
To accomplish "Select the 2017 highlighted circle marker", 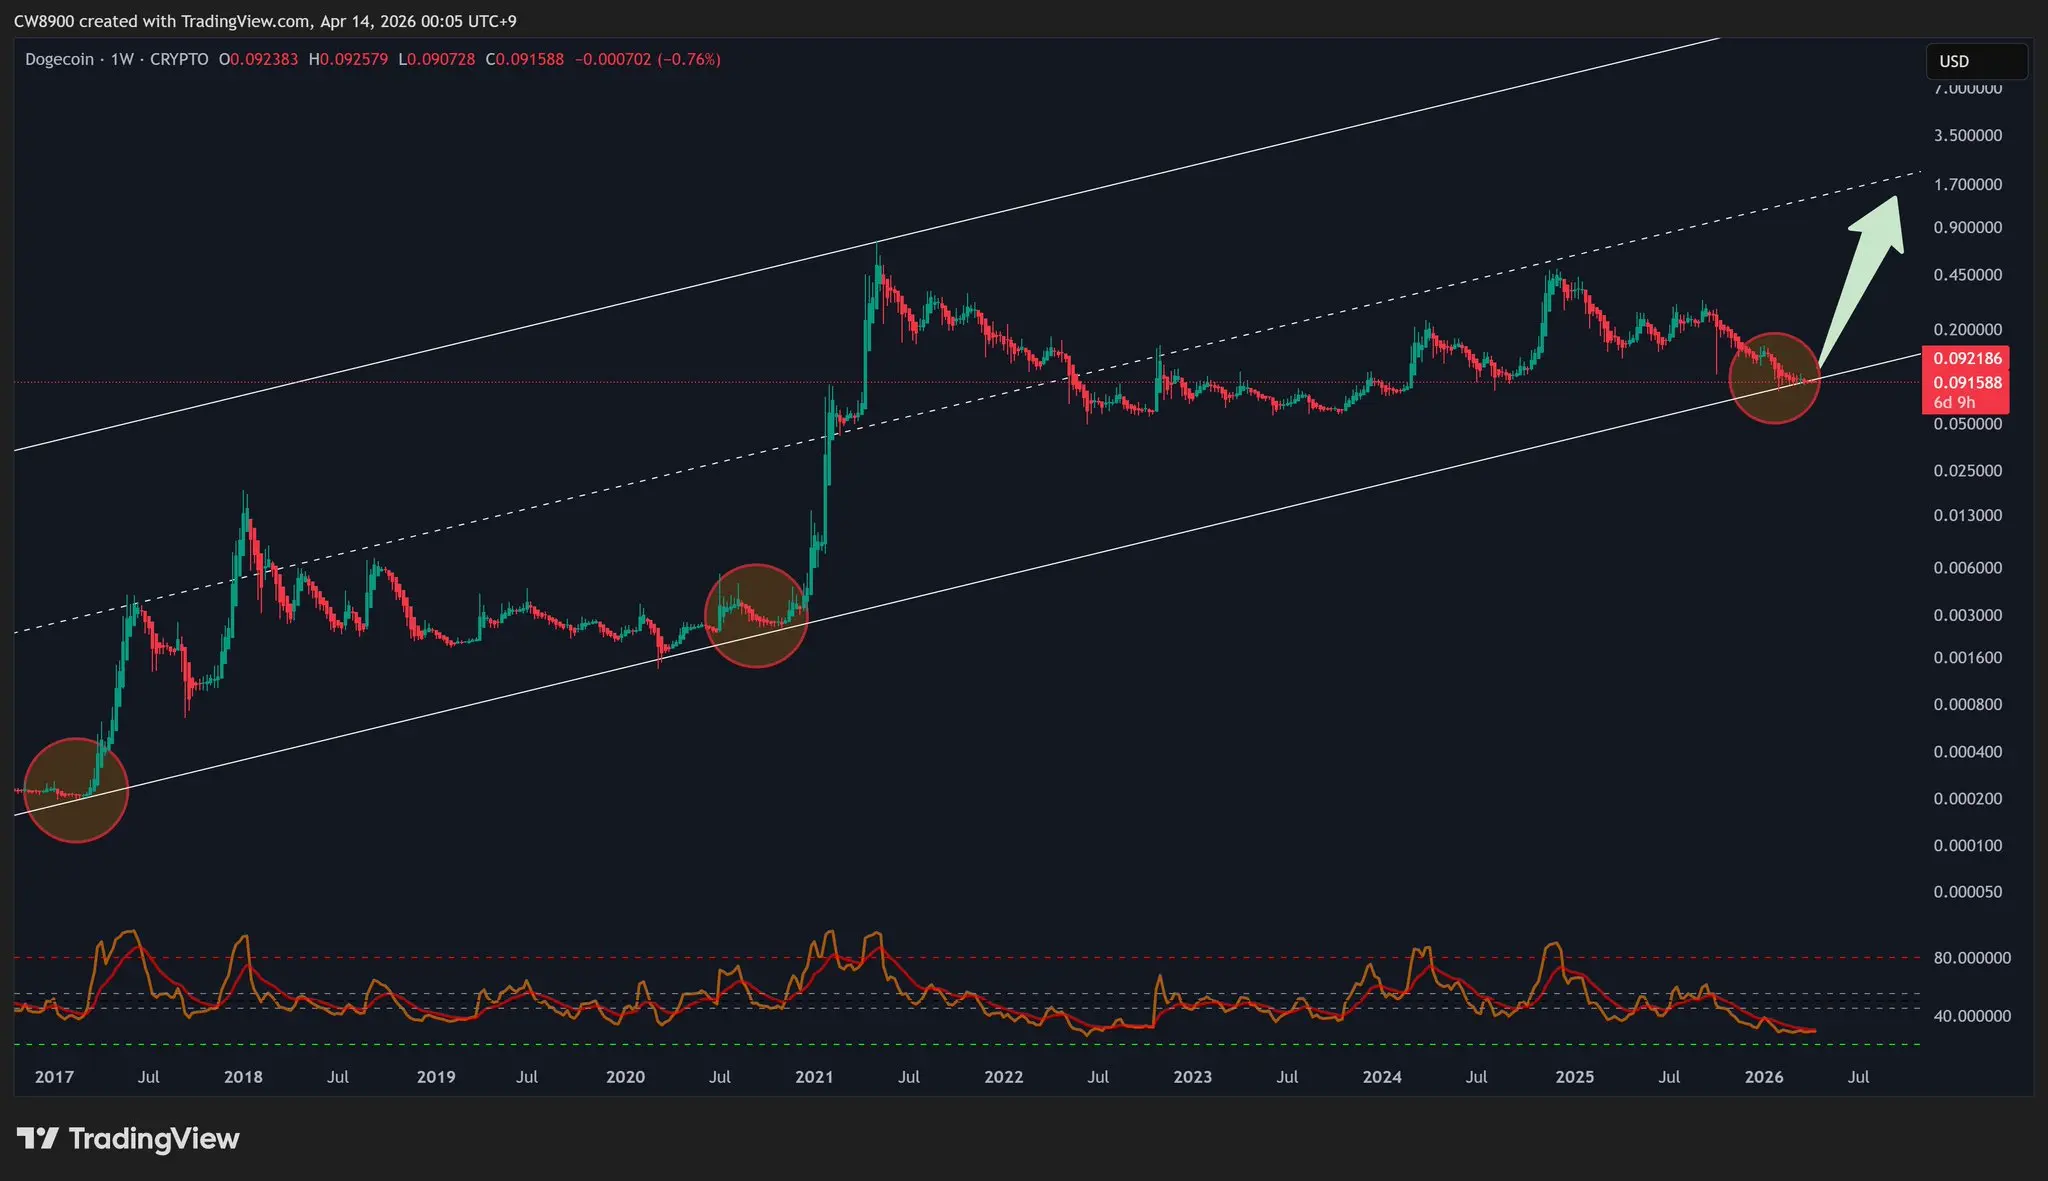I will (76, 790).
